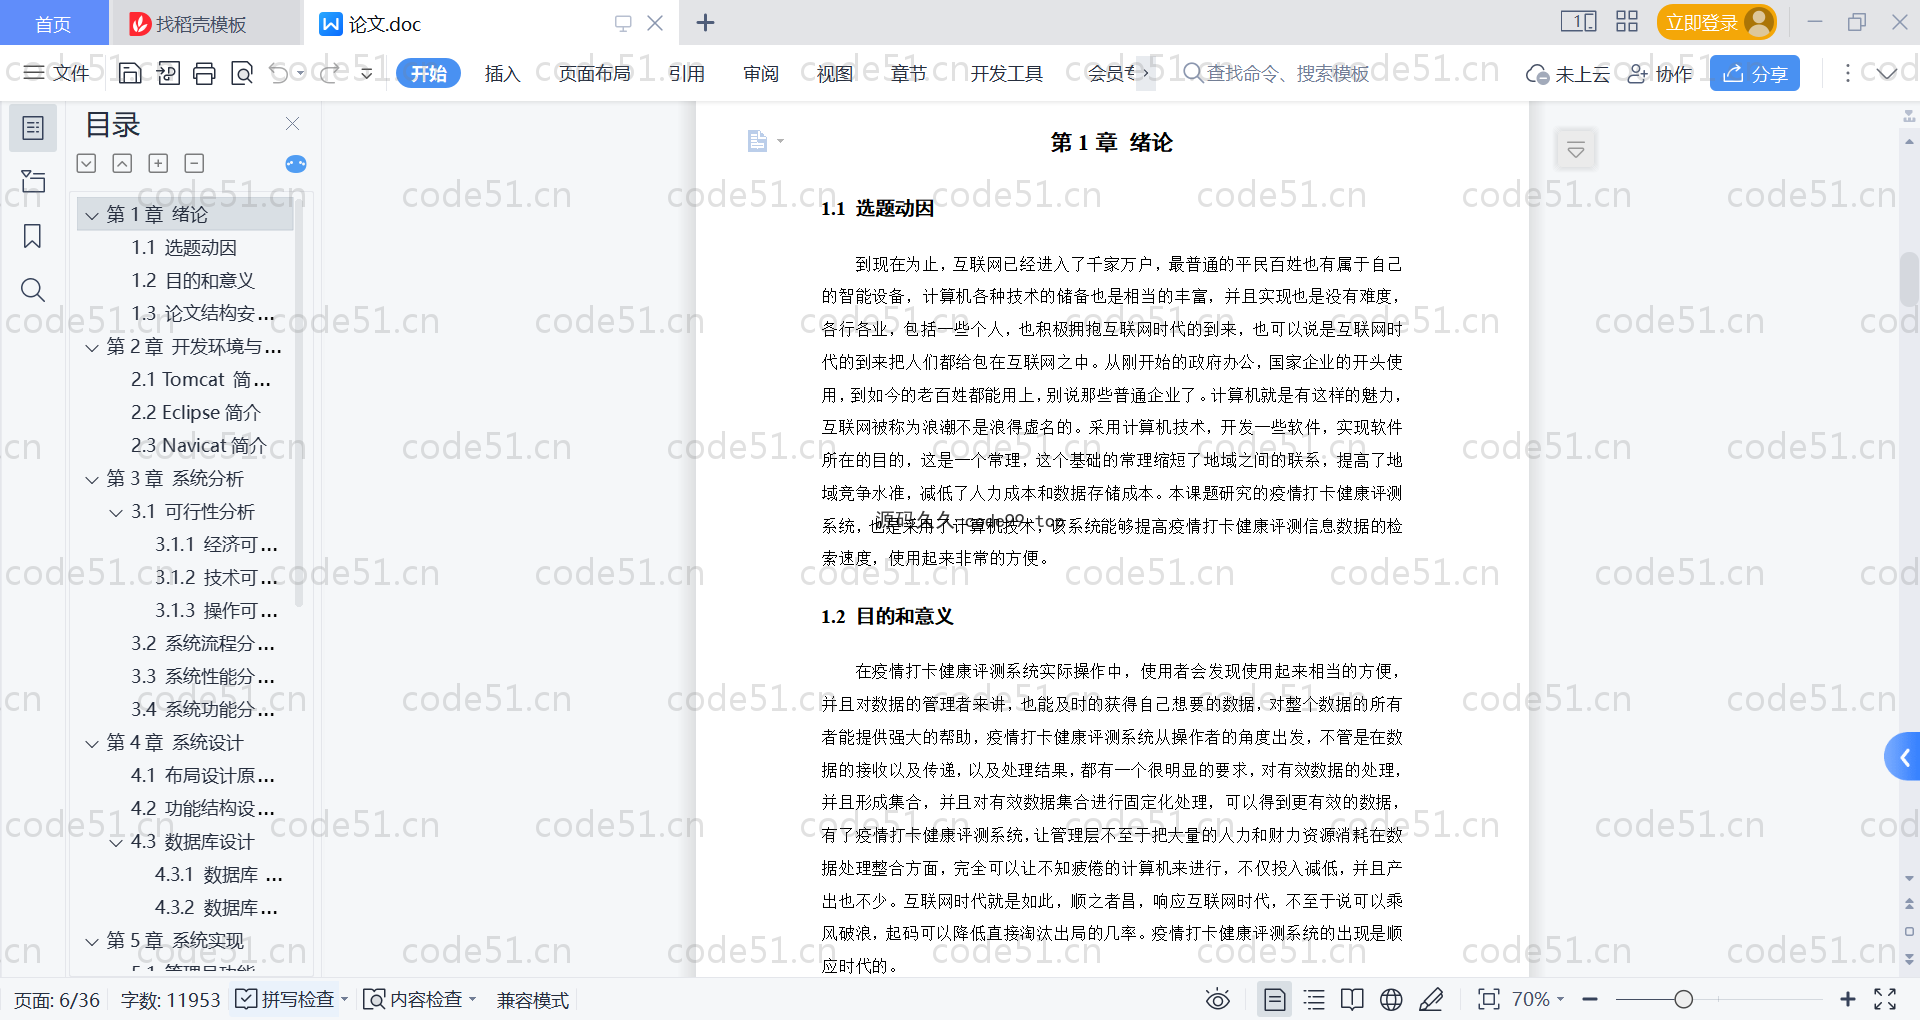1920x1020 pixels.
Task: Select the 开始 ribbon tab
Action: coord(428,73)
